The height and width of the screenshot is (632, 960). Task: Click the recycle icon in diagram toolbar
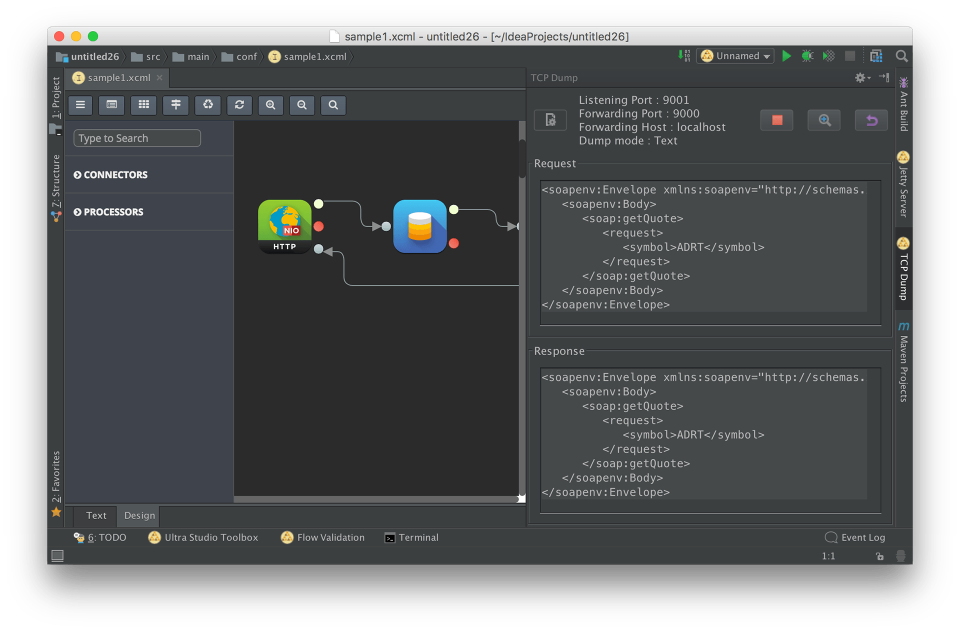207,105
